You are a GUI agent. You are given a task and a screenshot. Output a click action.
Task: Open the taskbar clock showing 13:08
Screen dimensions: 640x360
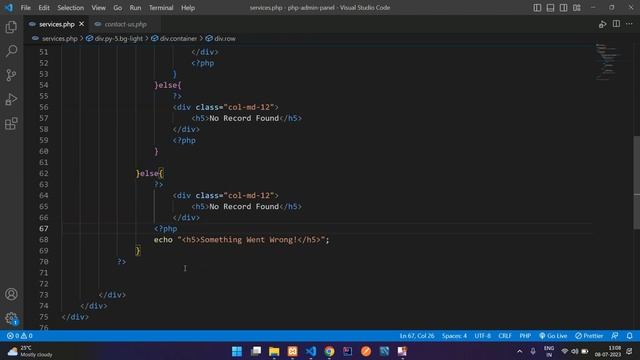[608, 351]
